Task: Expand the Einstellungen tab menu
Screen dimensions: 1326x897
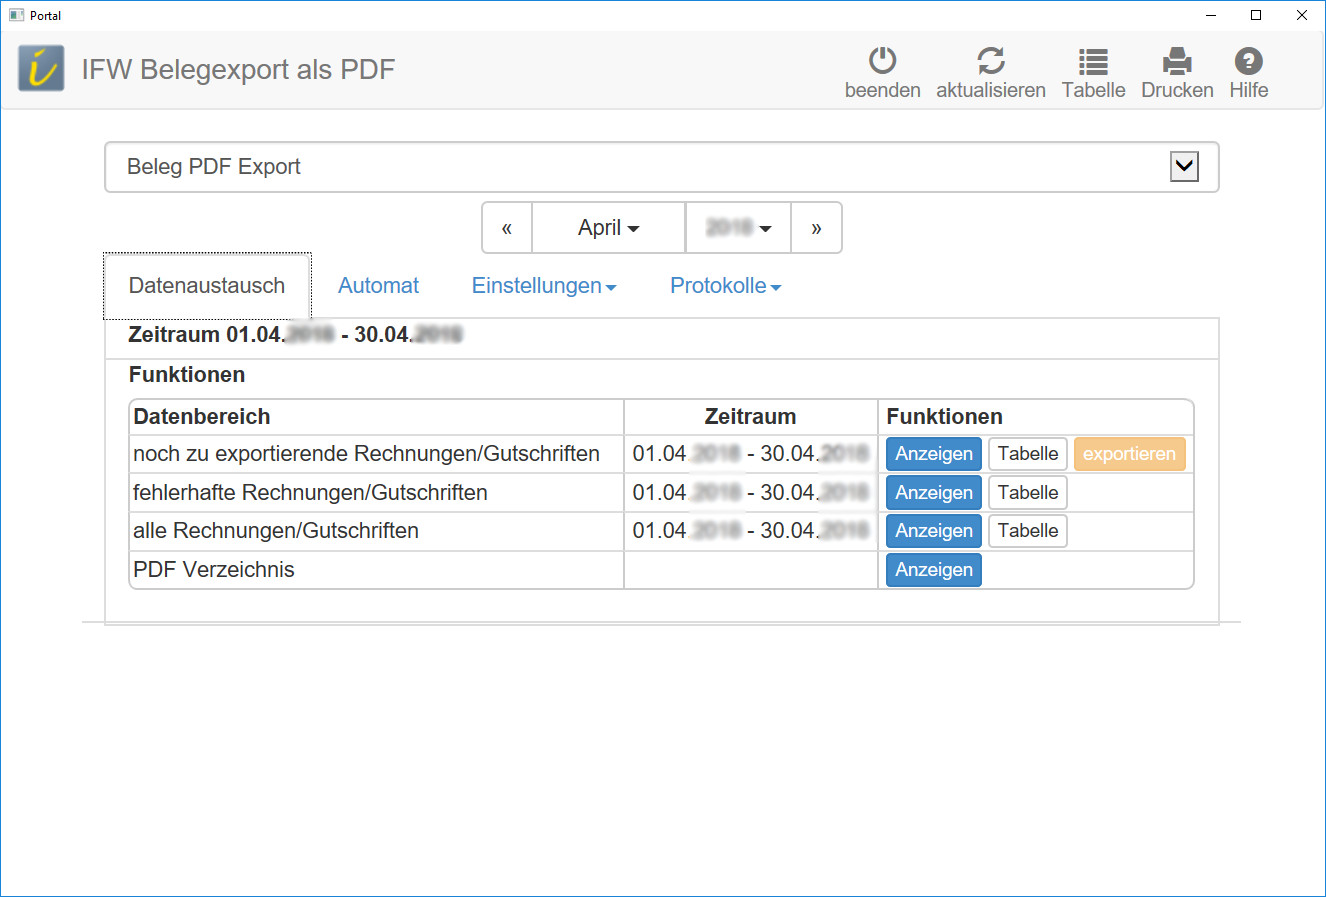Action: [543, 286]
